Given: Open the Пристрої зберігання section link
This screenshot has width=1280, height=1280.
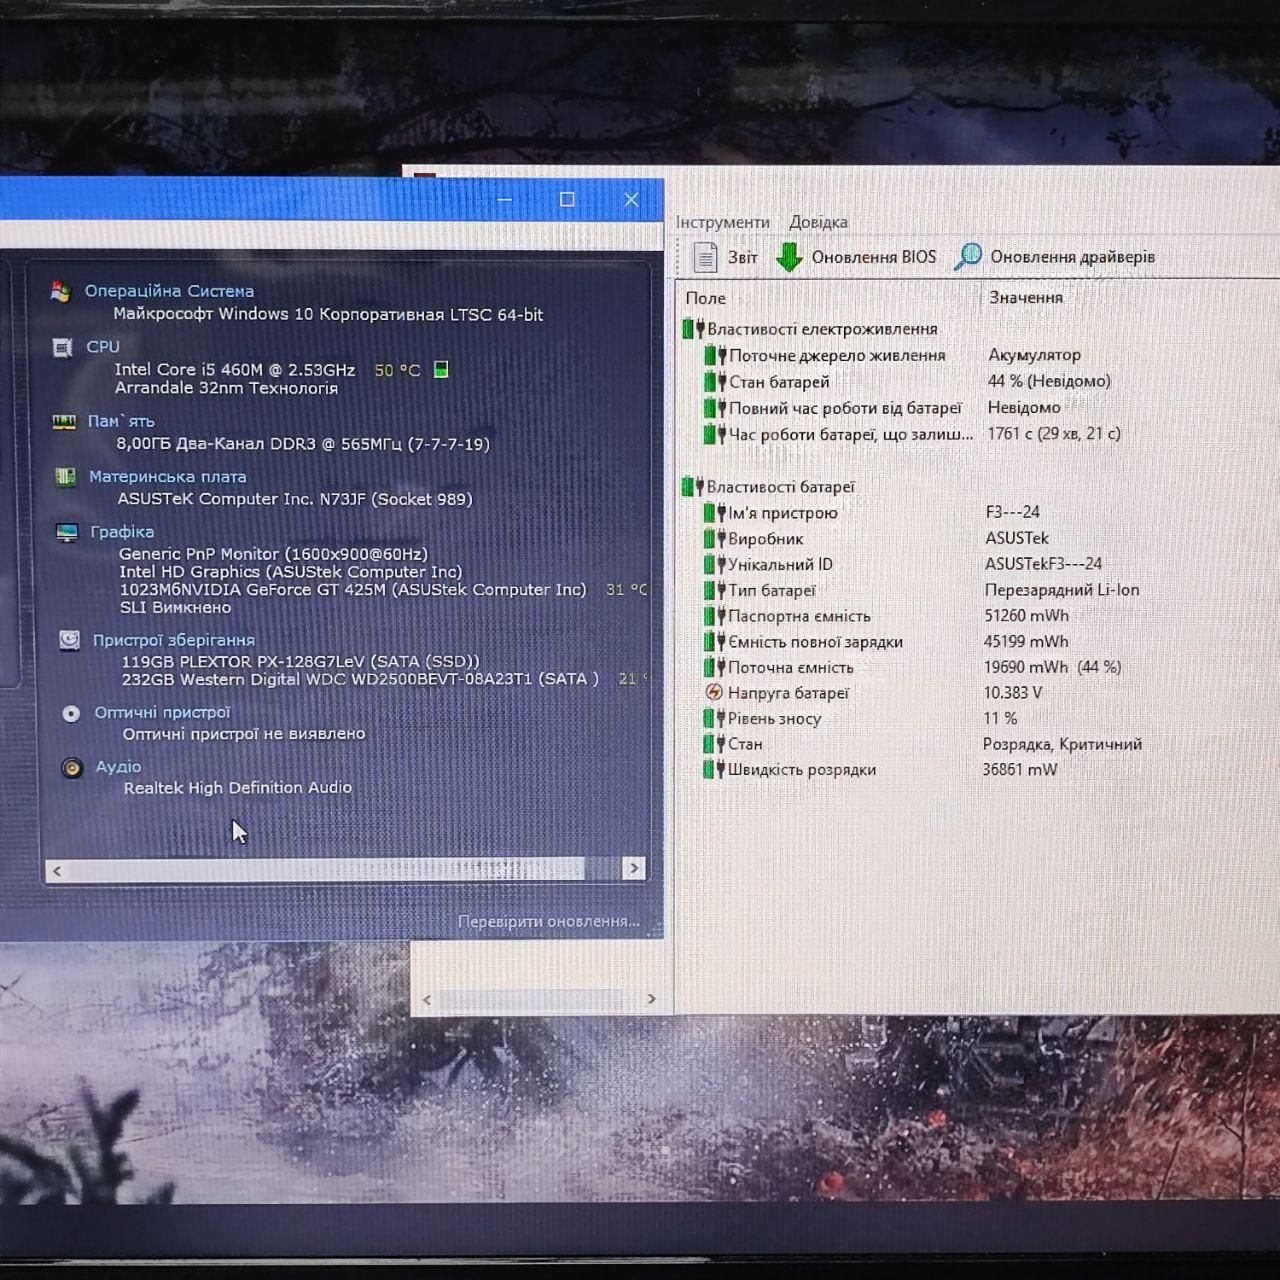Looking at the screenshot, I should coord(174,640).
